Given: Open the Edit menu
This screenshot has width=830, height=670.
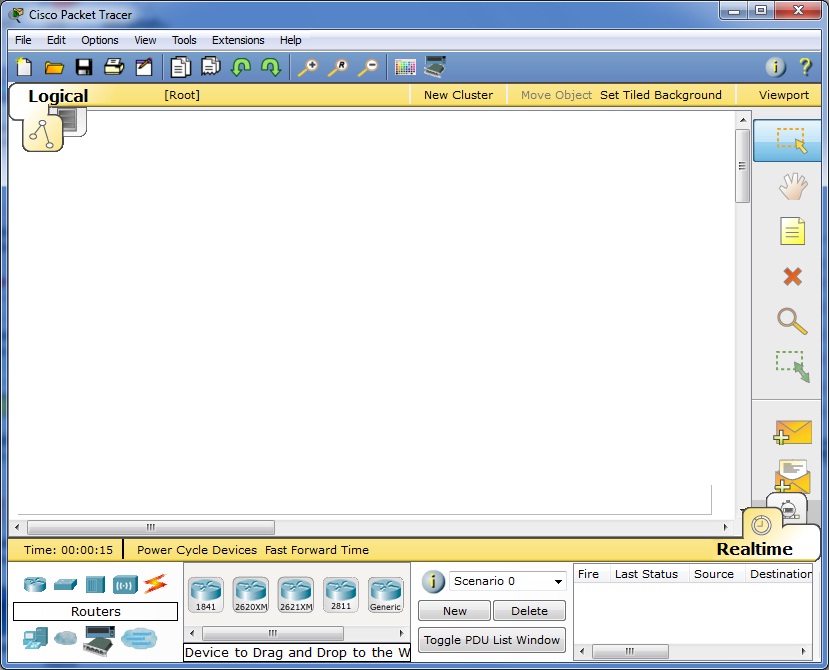Looking at the screenshot, I should click(x=56, y=40).
